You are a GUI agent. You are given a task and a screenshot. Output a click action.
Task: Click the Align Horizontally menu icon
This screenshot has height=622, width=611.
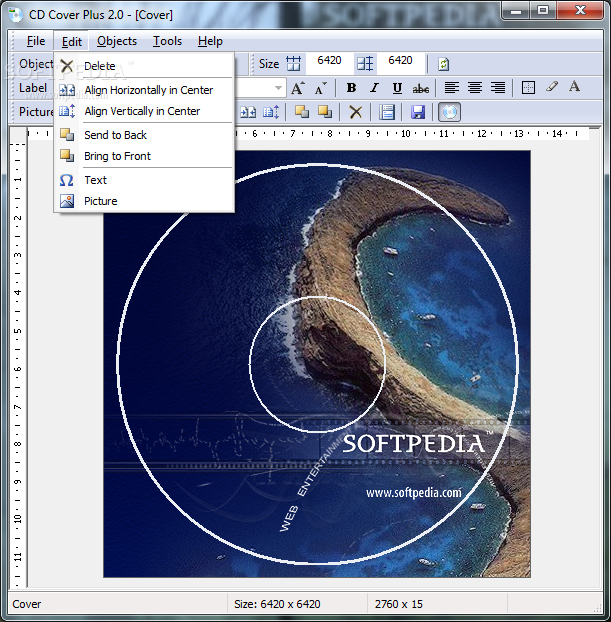point(67,90)
